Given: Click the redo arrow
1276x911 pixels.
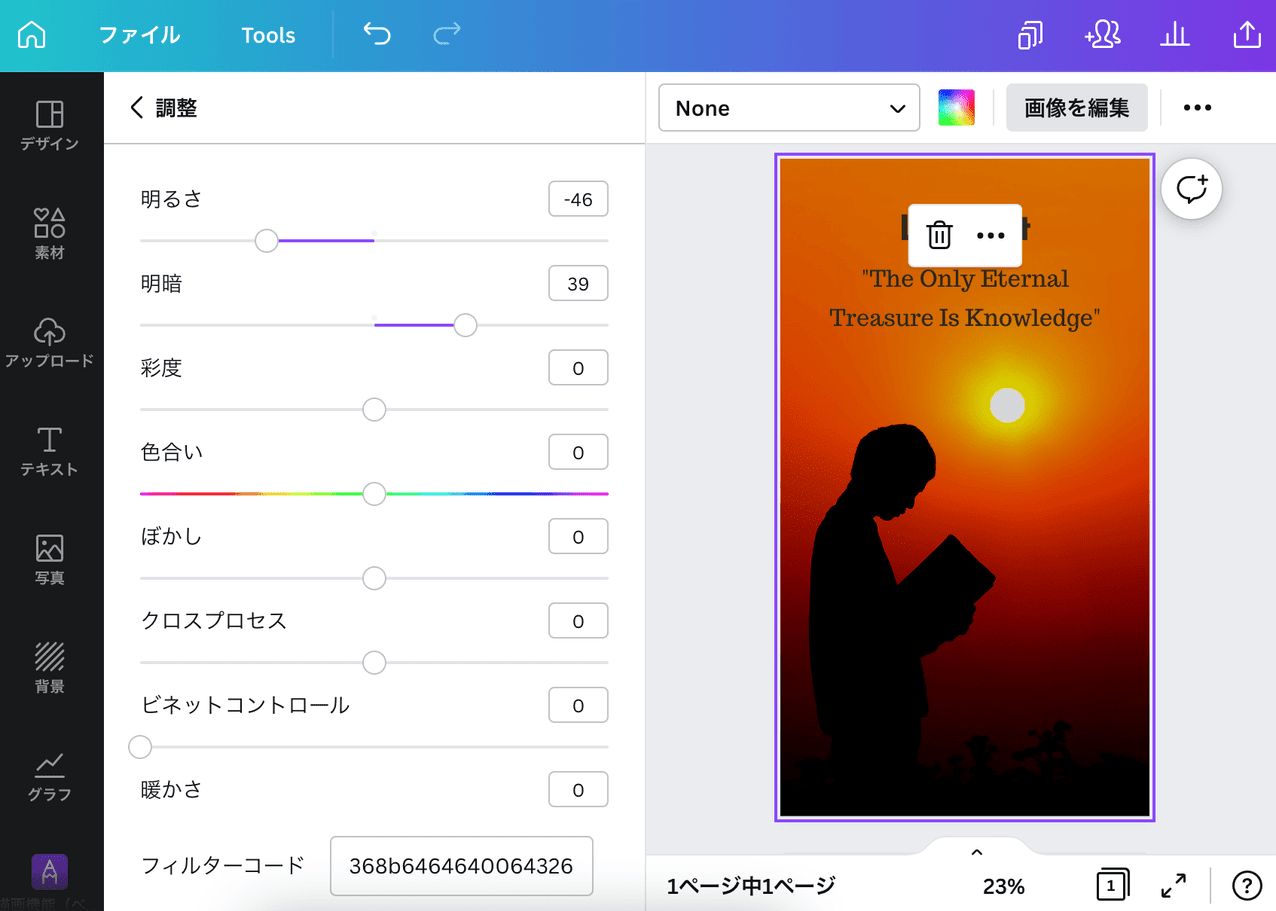Looking at the screenshot, I should 446,35.
